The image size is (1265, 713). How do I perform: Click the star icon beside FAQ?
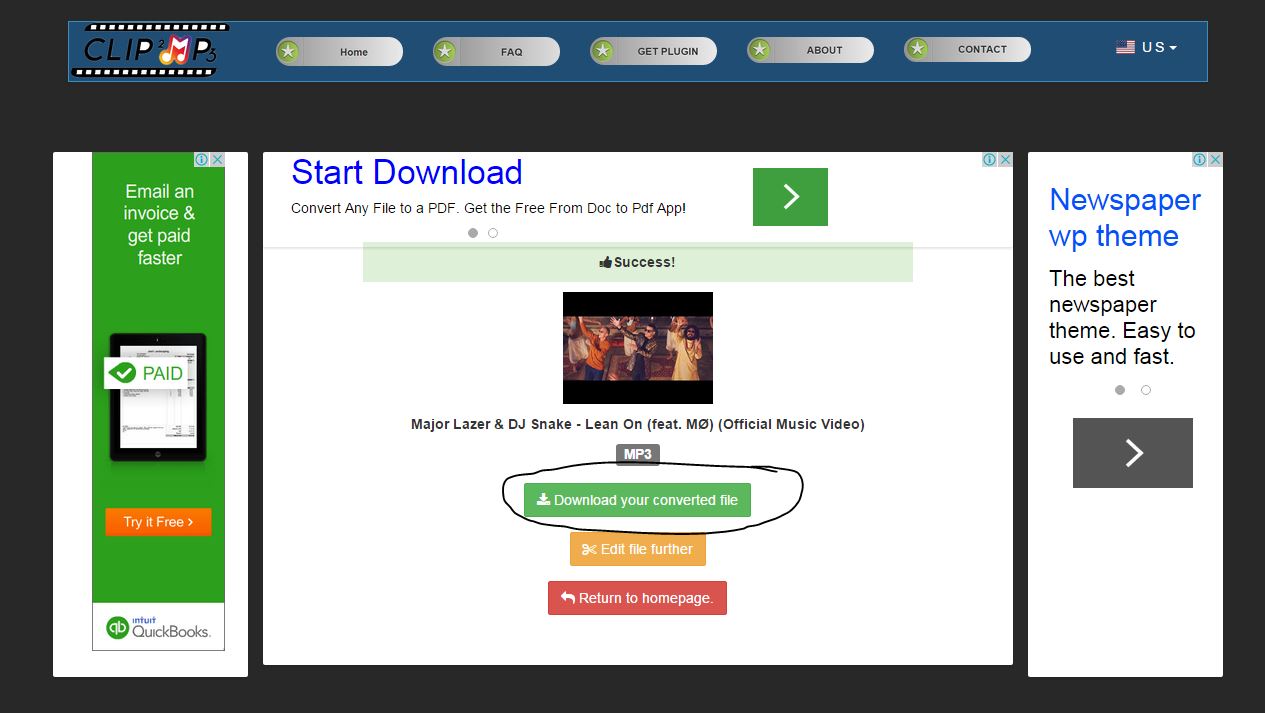click(x=446, y=51)
